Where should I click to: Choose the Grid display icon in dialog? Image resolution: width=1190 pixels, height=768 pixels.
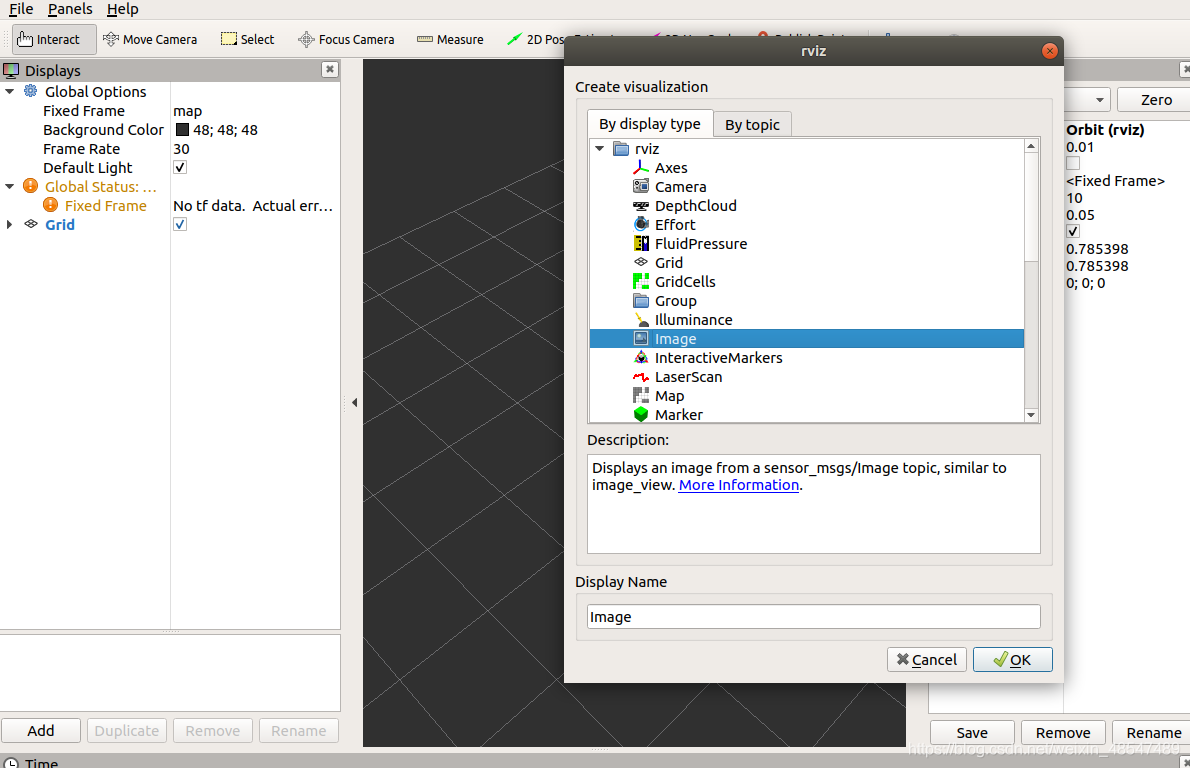[x=641, y=263]
